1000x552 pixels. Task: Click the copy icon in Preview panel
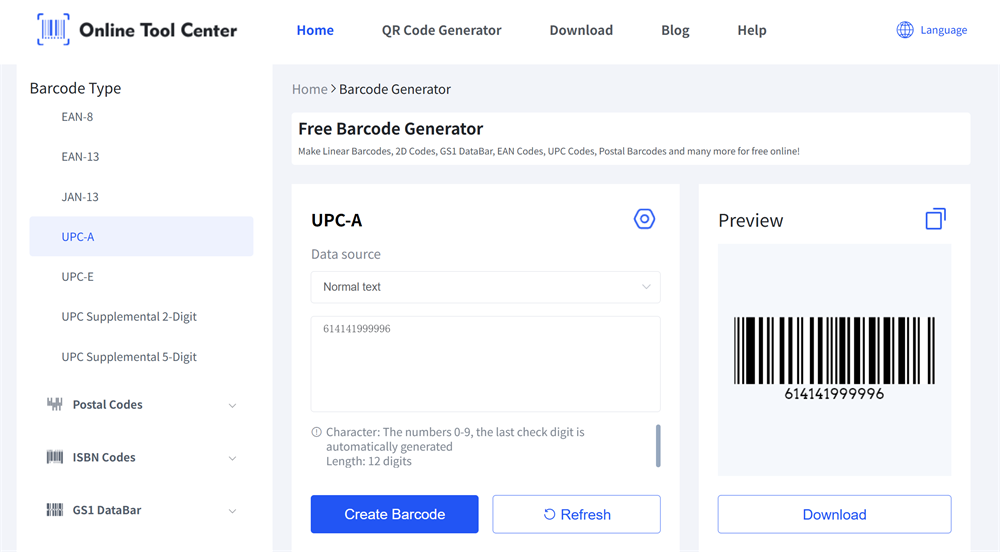tap(935, 219)
